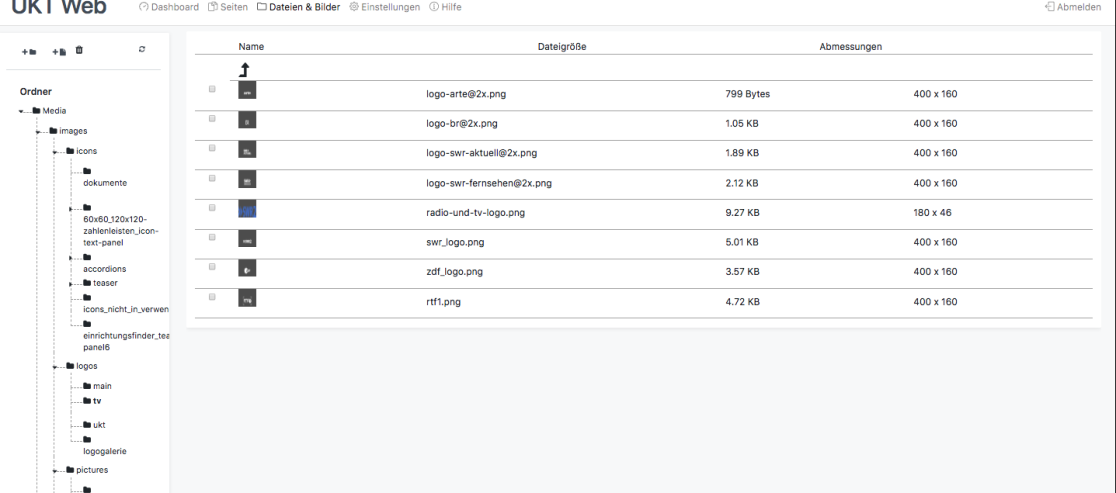The image size is (1116, 493).
Task: Open Dateien & Bilder section
Action: pos(298,7)
